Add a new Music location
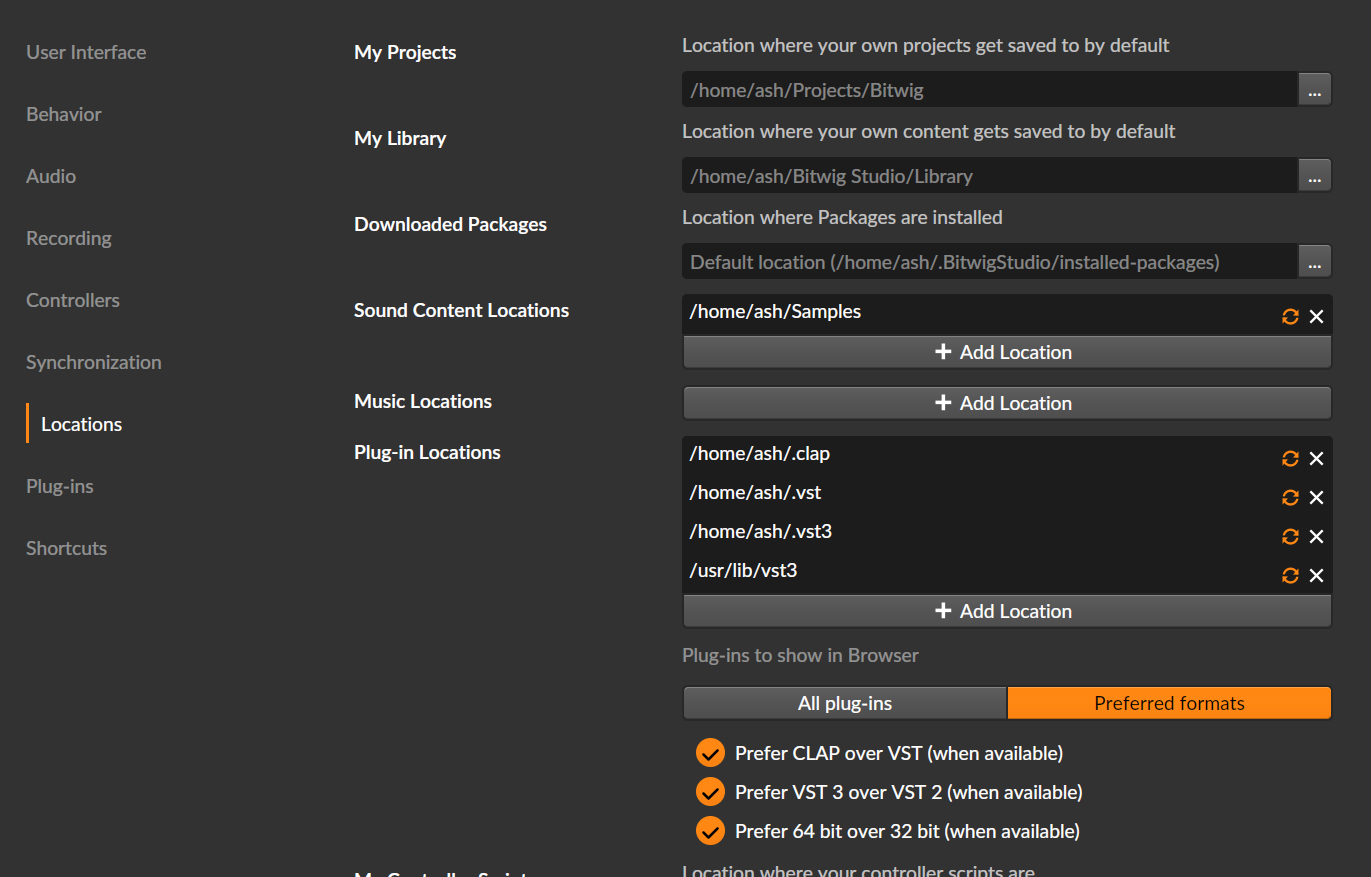The image size is (1371, 877). [x=1006, y=403]
